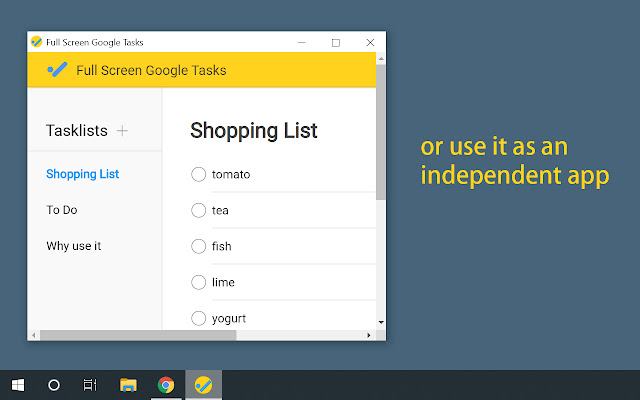Screen dimensions: 640x400
Task: Mark tomato task as complete
Action: 198,174
